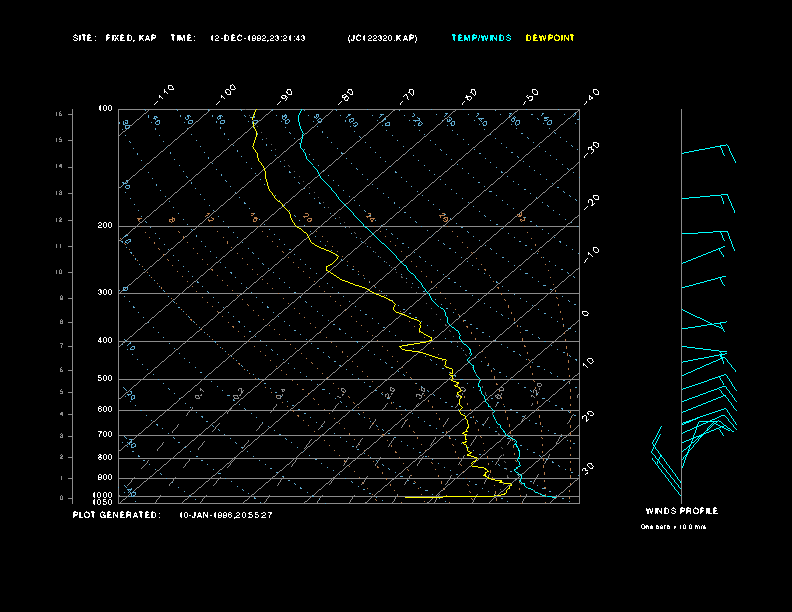Click the lowest wind barb group near surface

[666, 461]
